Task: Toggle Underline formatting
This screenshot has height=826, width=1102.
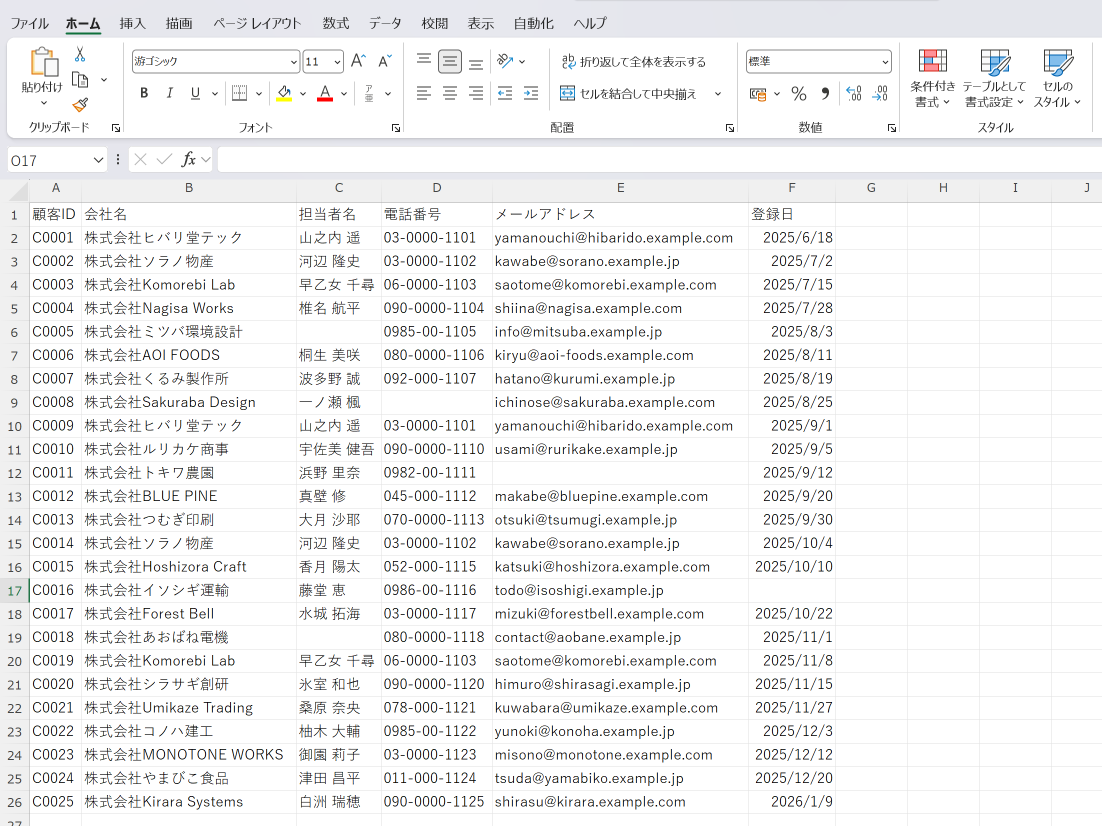Action: [195, 93]
